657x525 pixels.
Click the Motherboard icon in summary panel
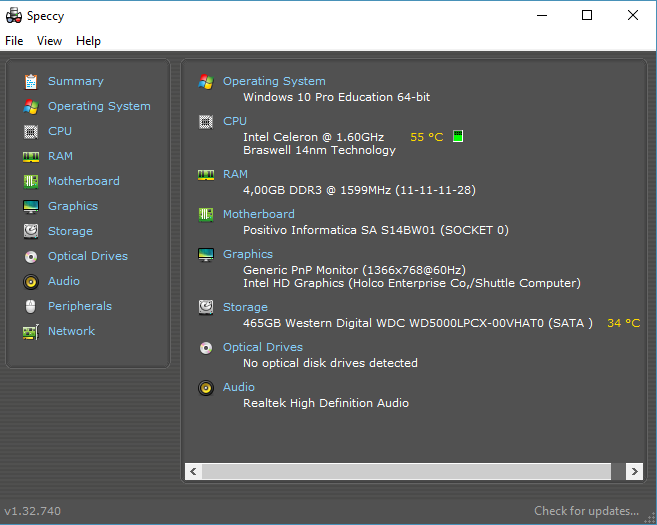(206, 215)
